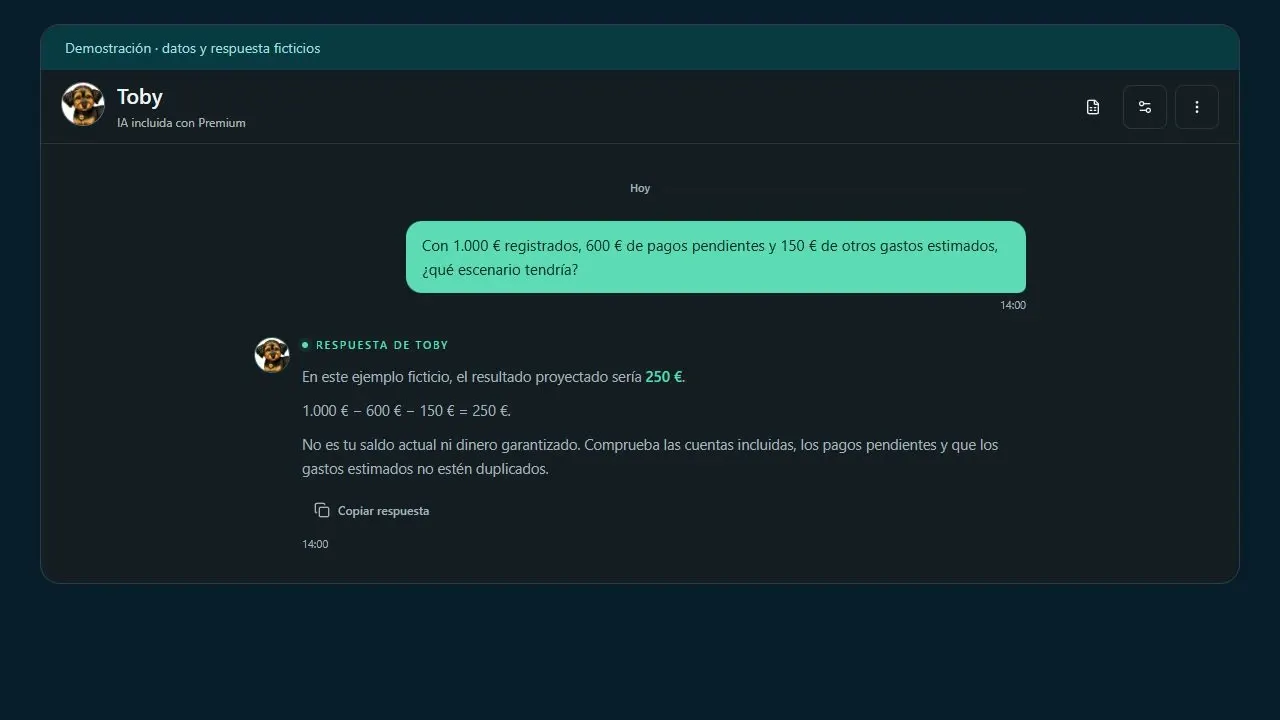The width and height of the screenshot is (1280, 720).
Task: Select the Toby name heading
Action: tap(140, 97)
